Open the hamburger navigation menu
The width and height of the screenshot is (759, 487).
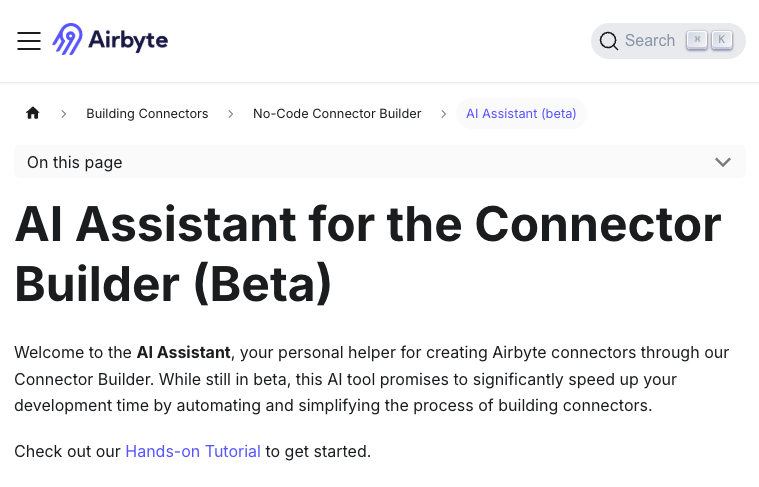point(29,41)
